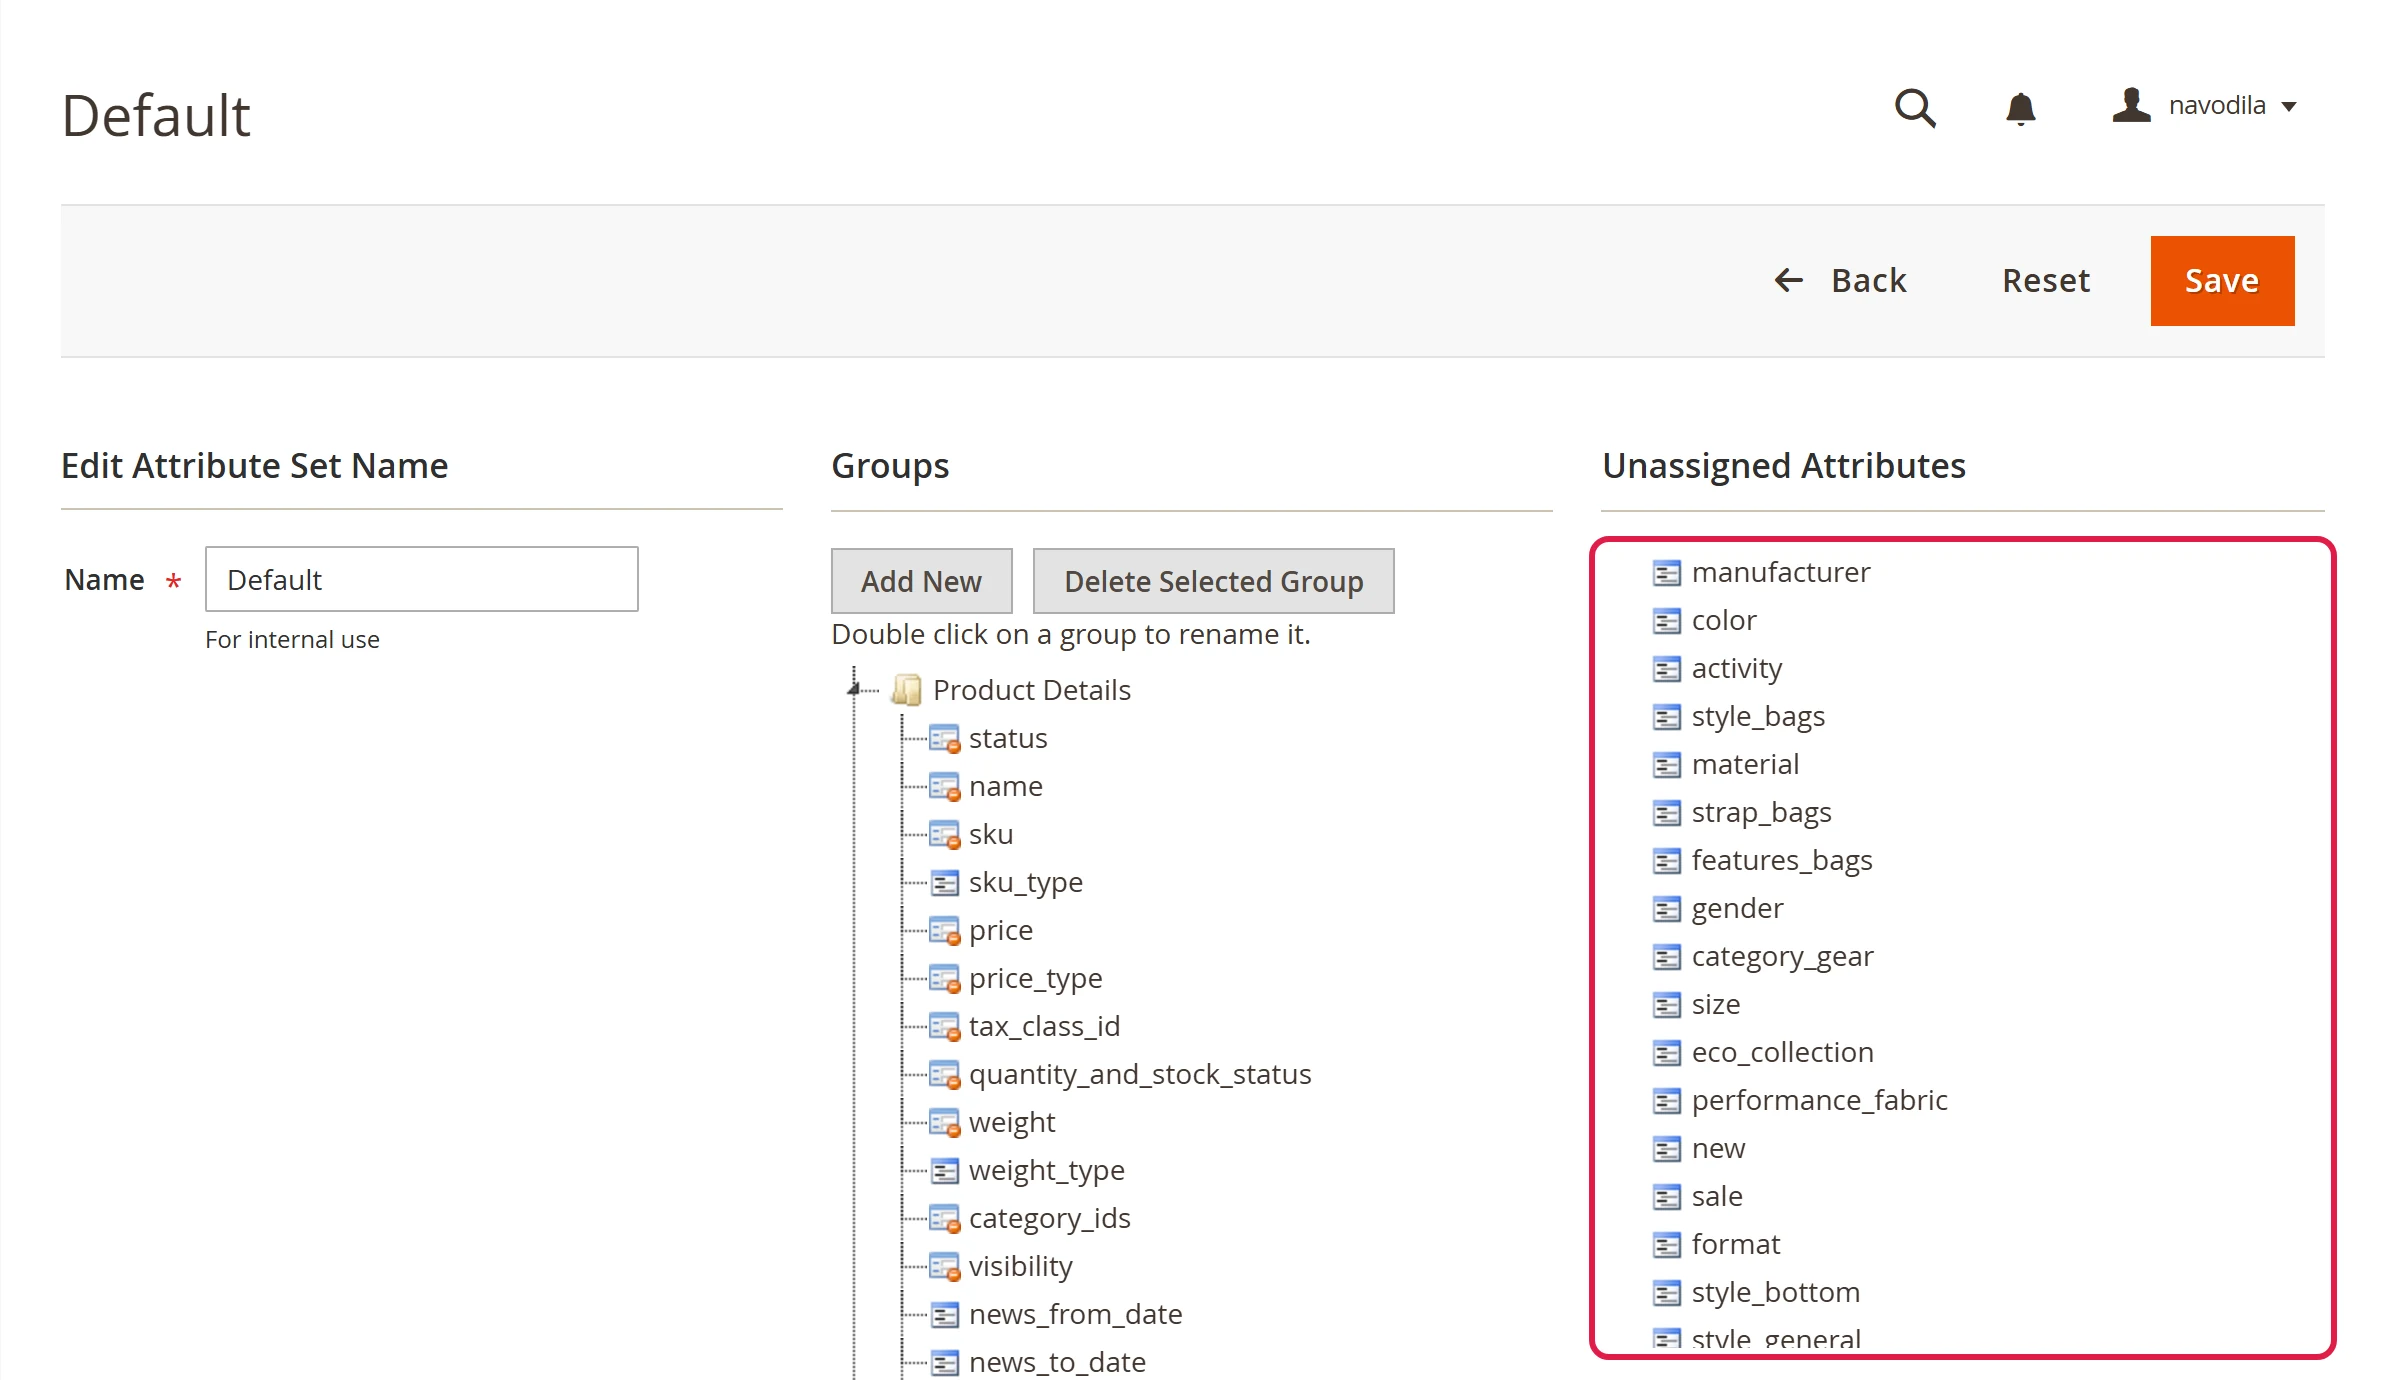Click the quantity_and_stock_status attribute icon
This screenshot has width=2384, height=1380.
[x=944, y=1075]
